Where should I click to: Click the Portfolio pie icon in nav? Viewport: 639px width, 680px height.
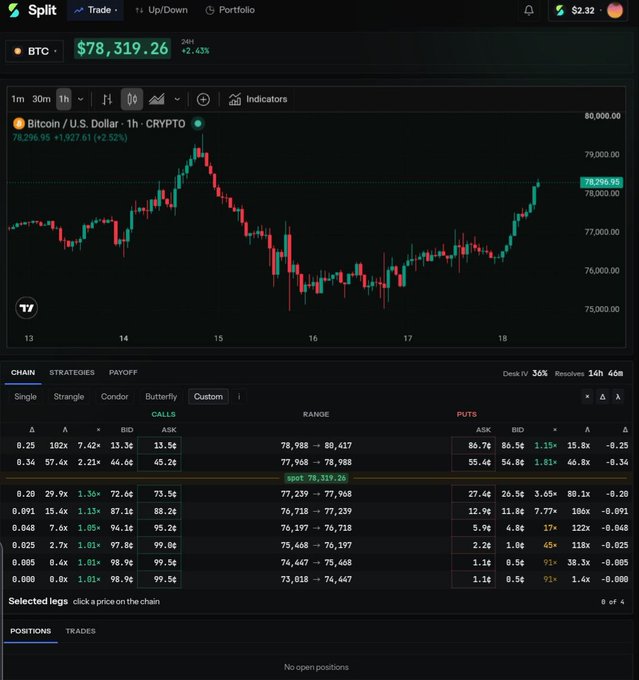(210, 10)
